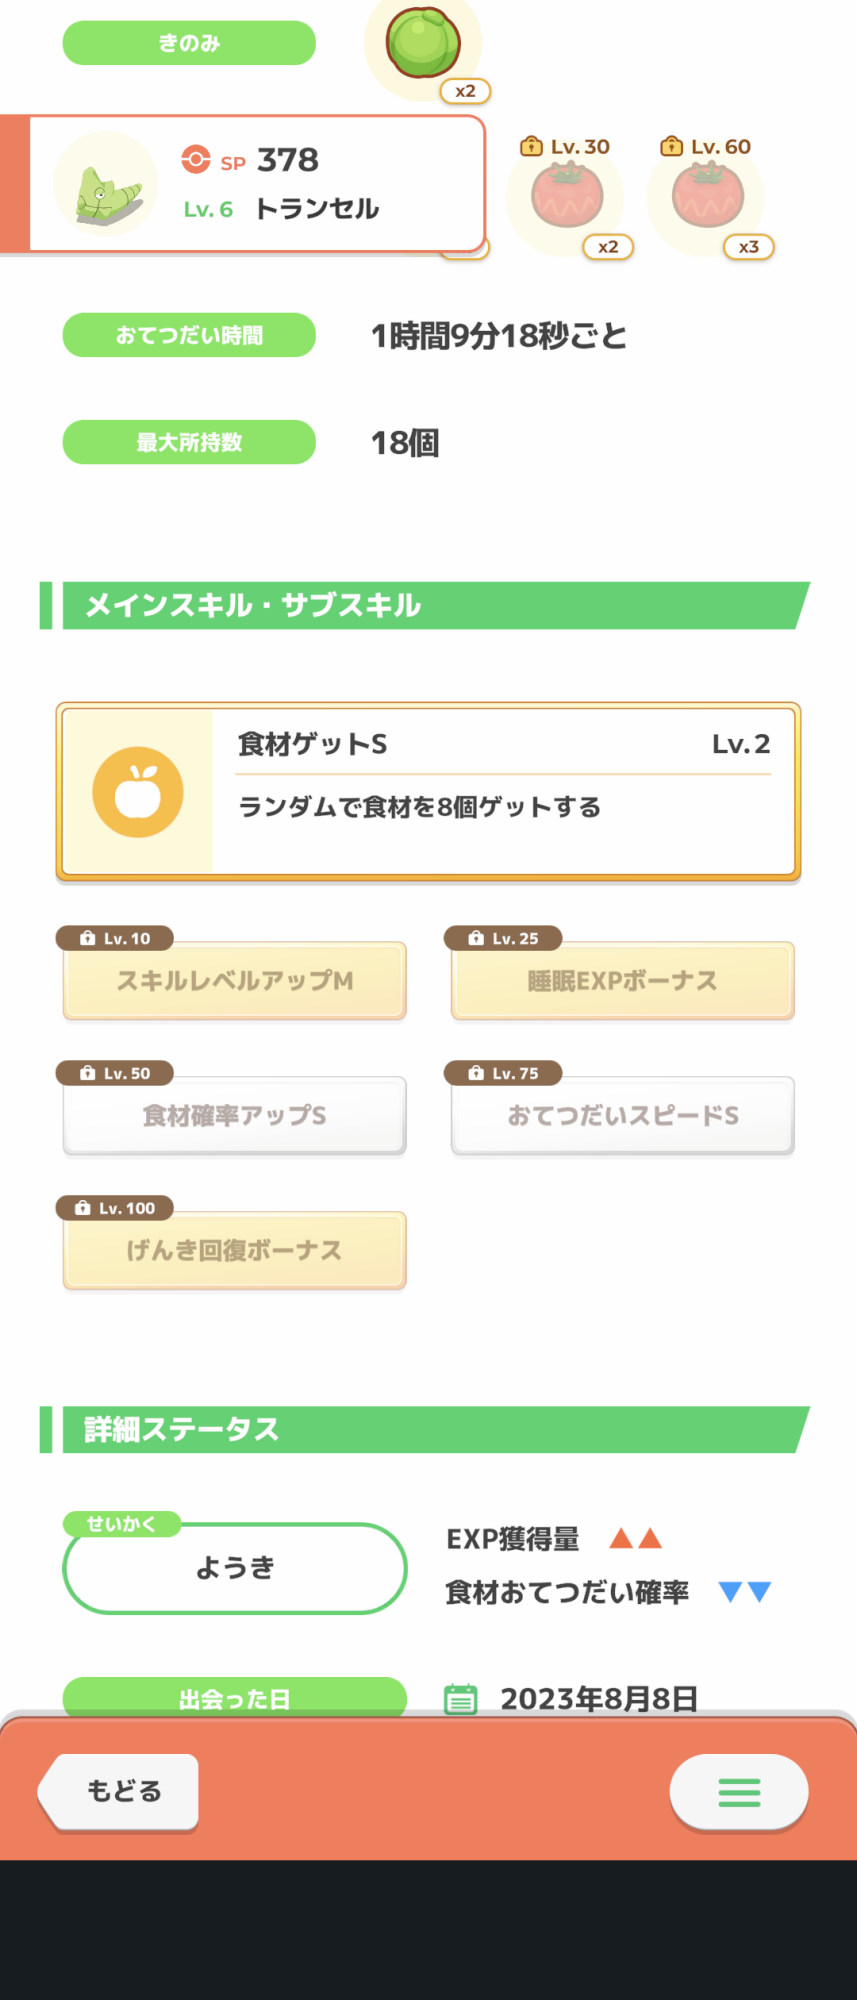Tap the ようき nature box

(x=235, y=1568)
